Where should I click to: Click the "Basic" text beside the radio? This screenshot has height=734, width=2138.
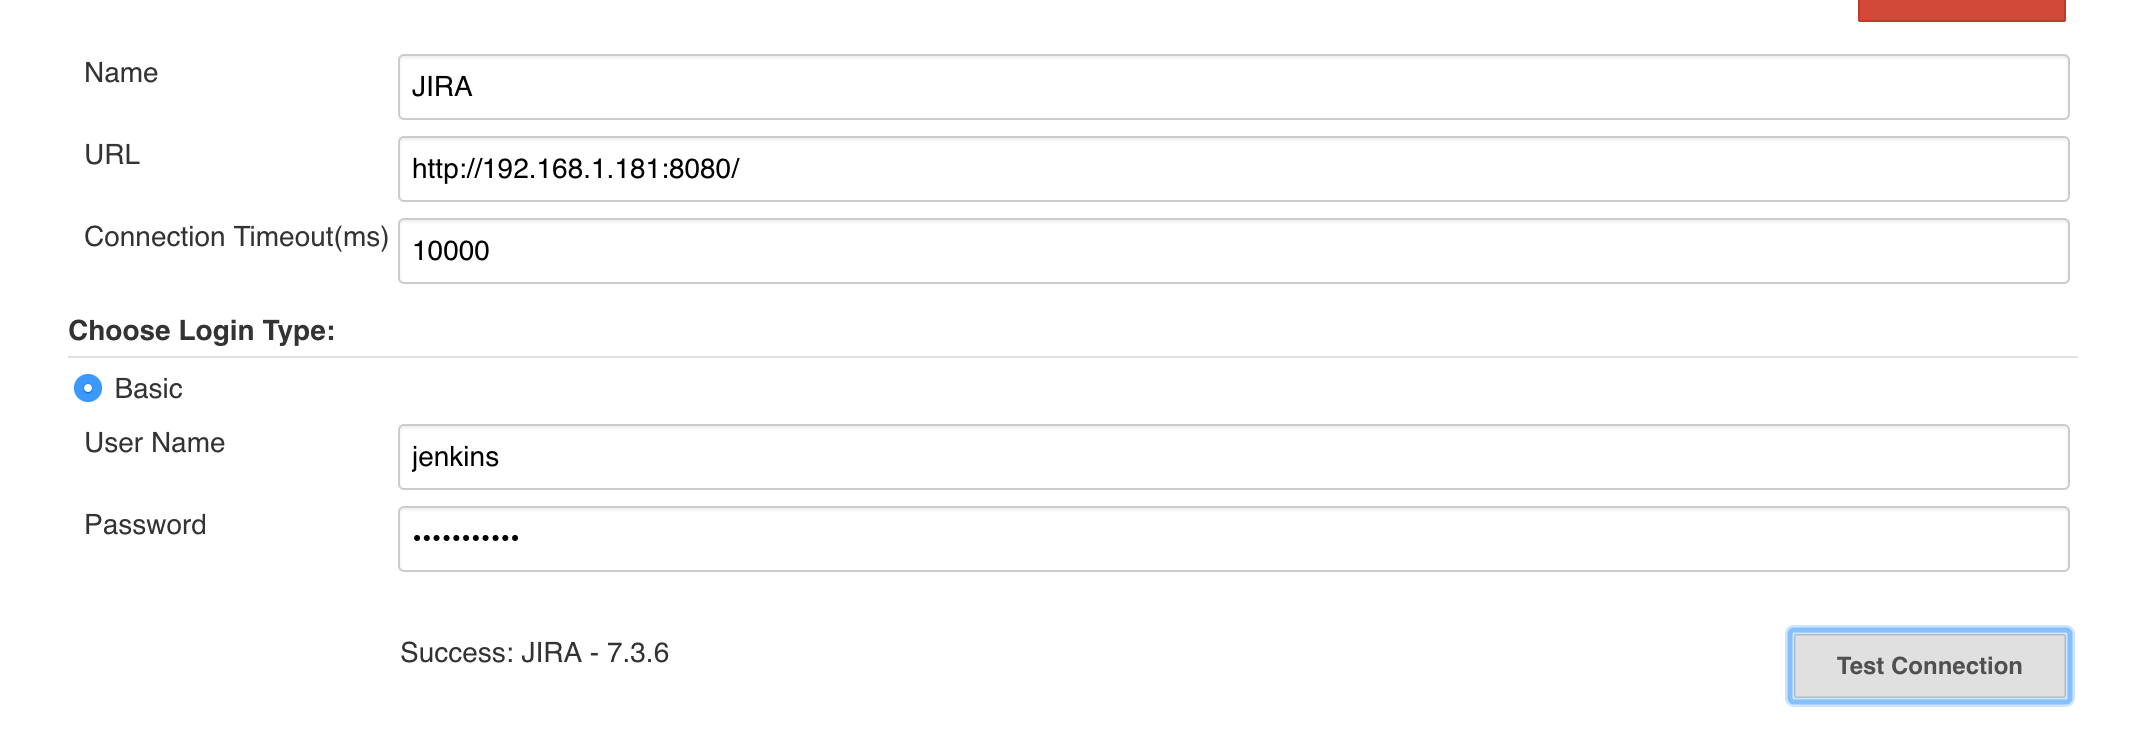tap(148, 389)
